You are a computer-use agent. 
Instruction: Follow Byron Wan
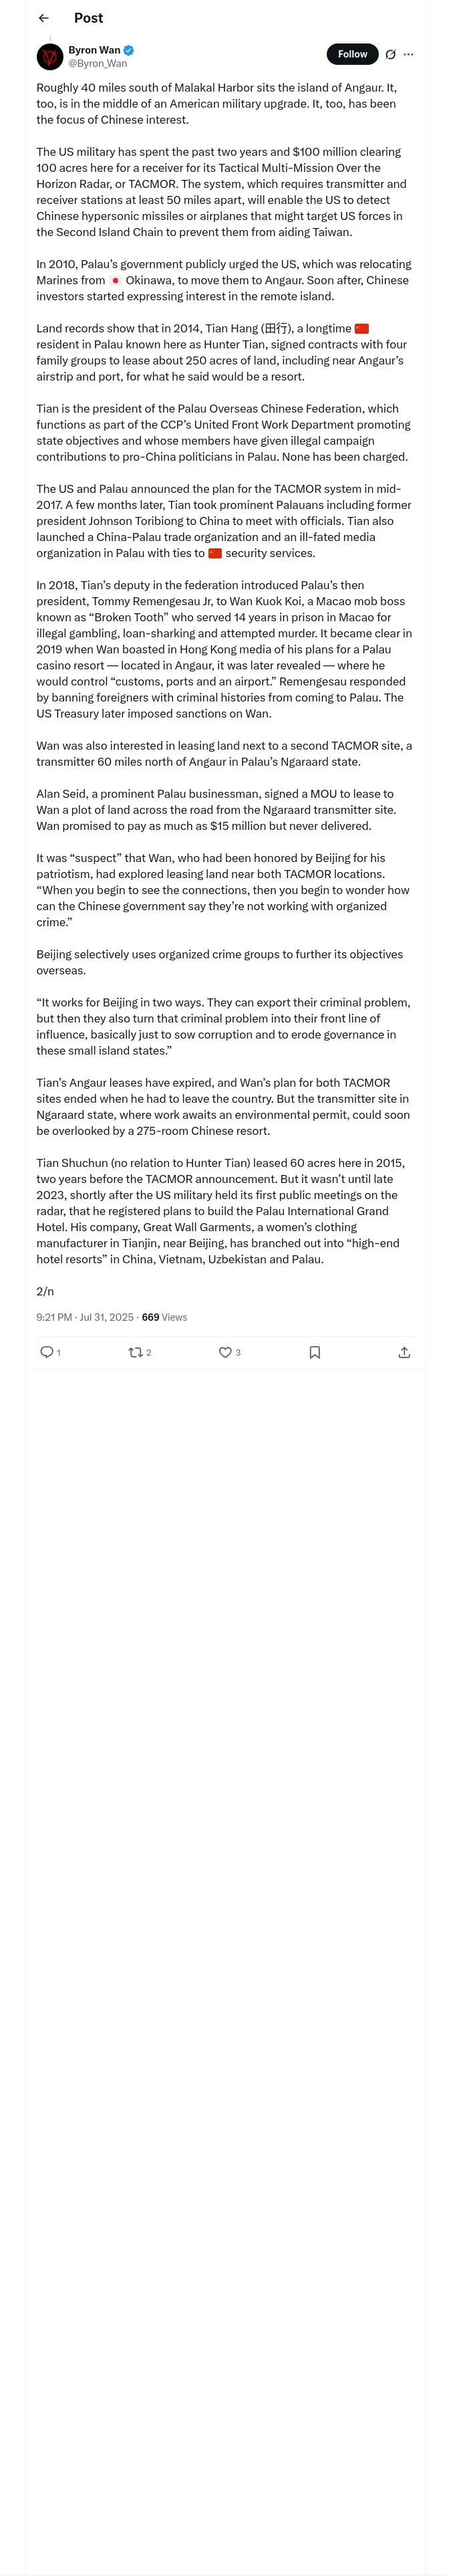[x=352, y=54]
